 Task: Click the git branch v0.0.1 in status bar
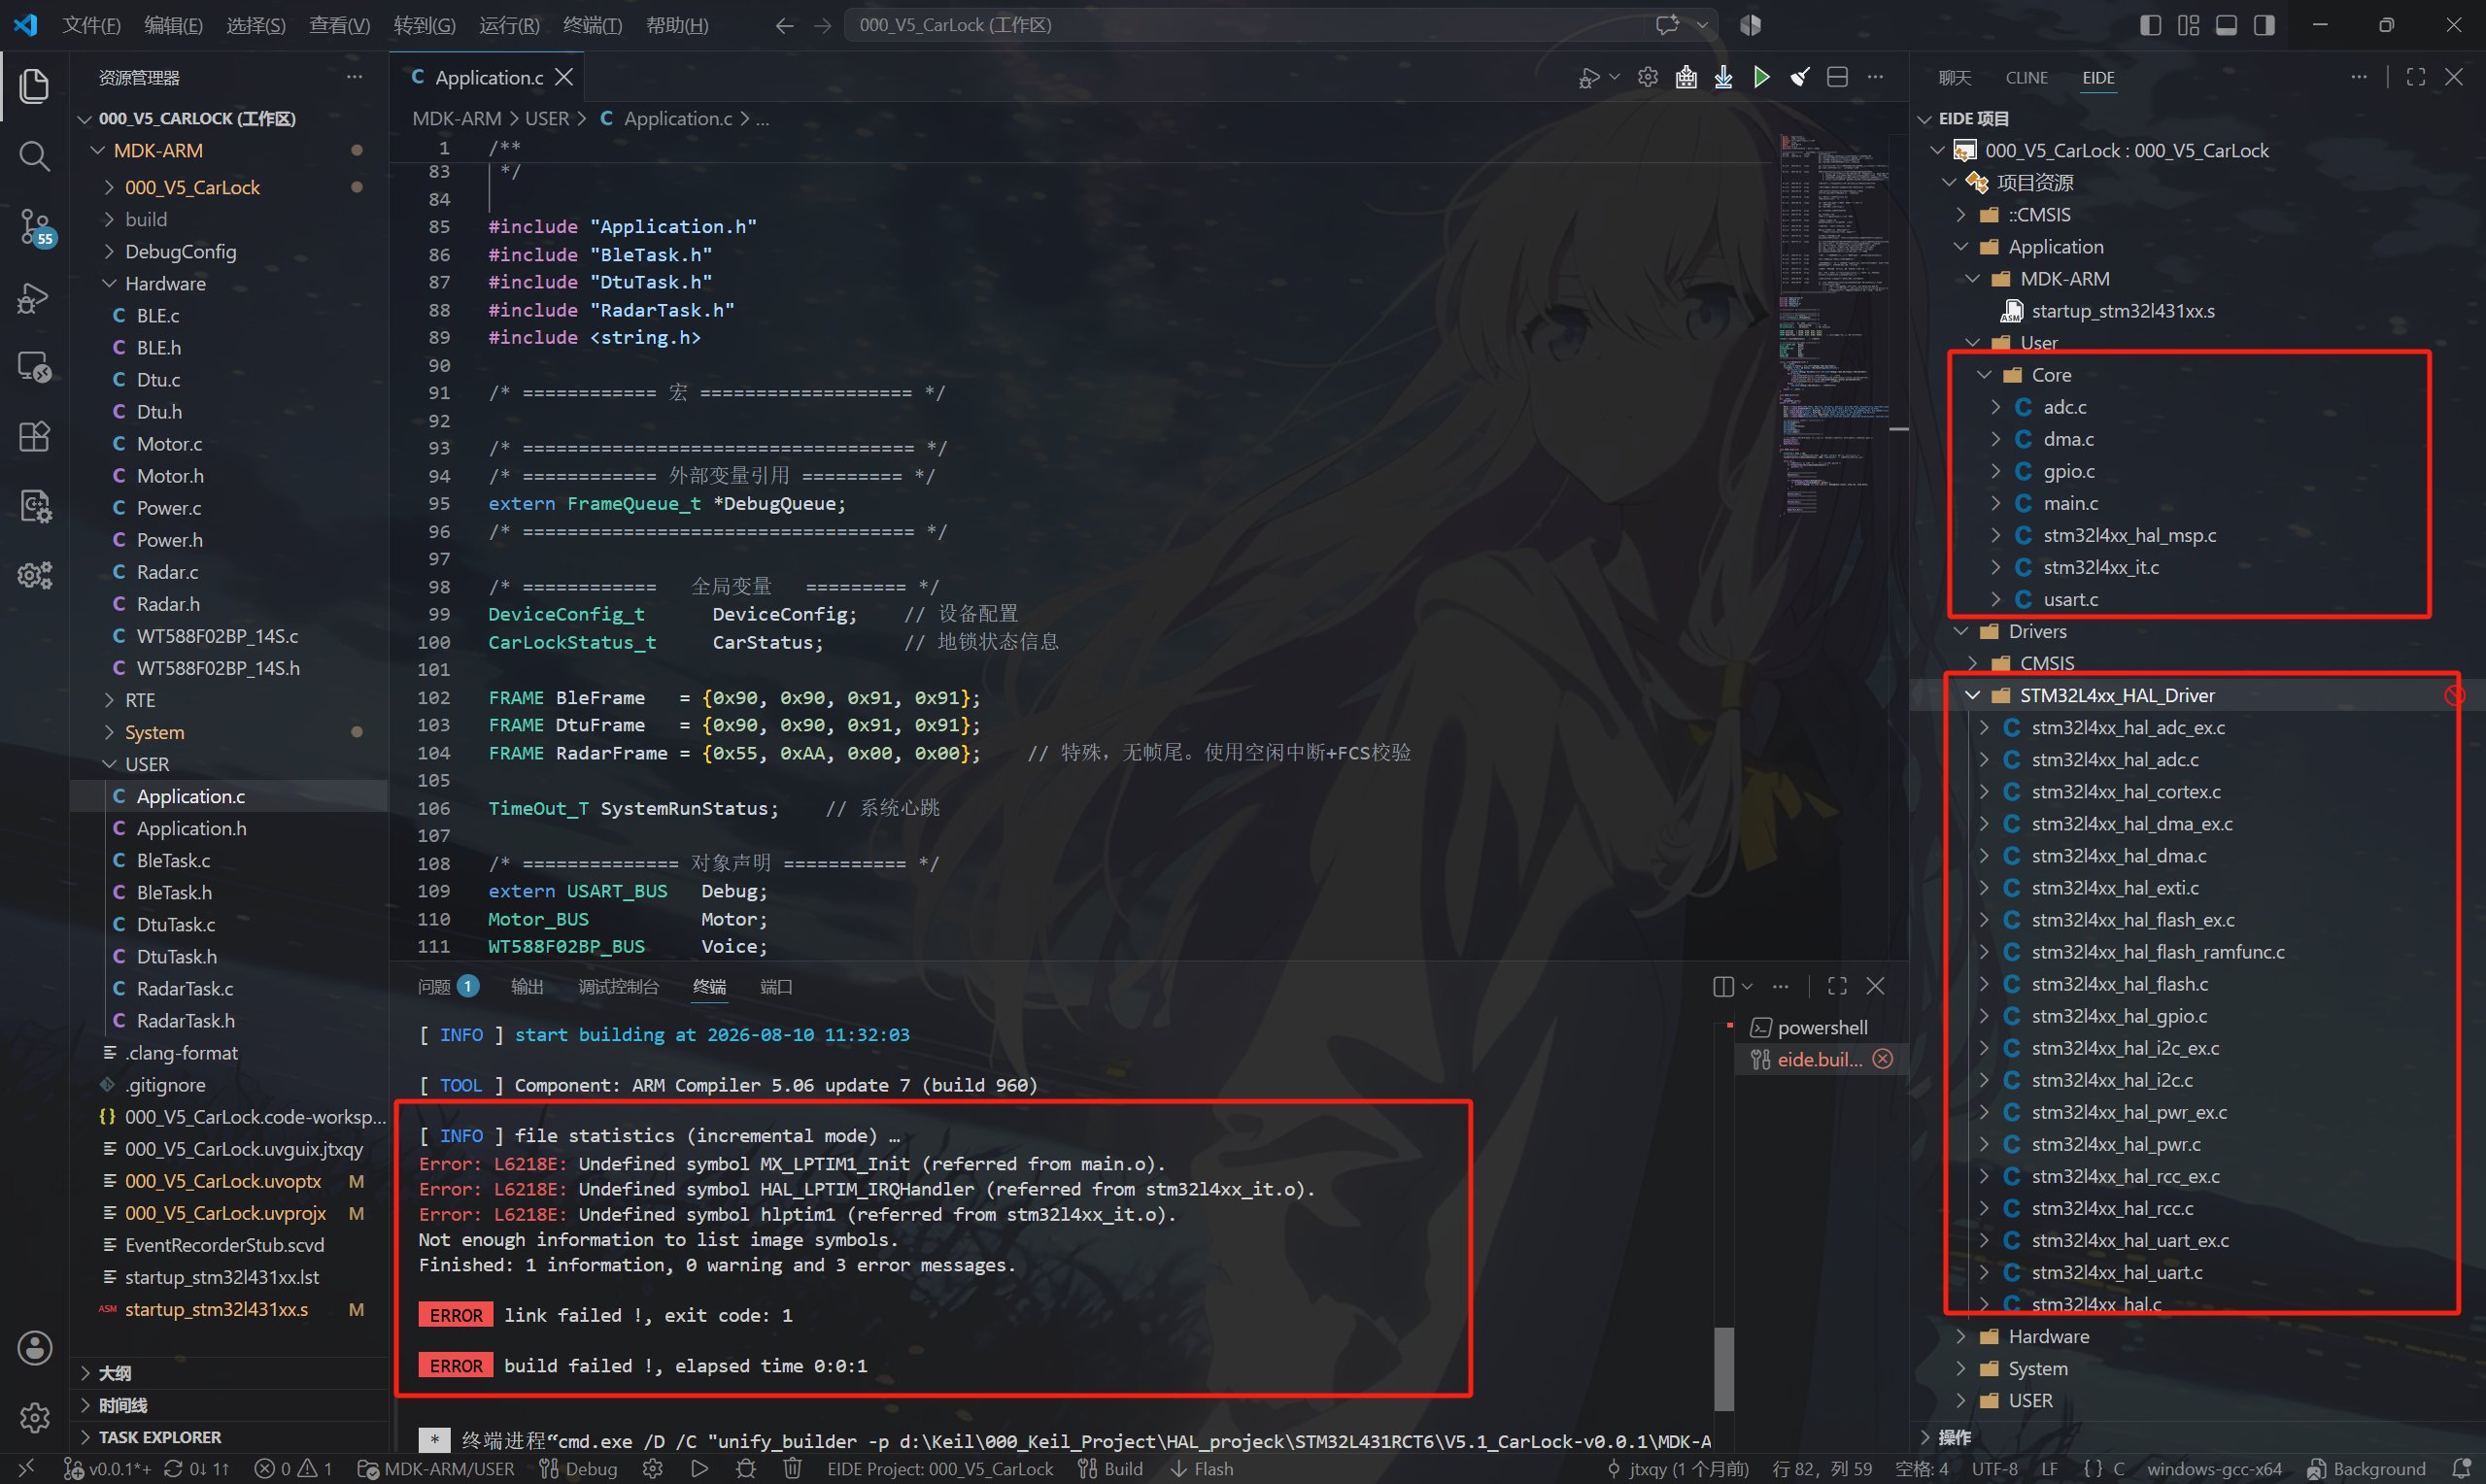pos(106,1468)
